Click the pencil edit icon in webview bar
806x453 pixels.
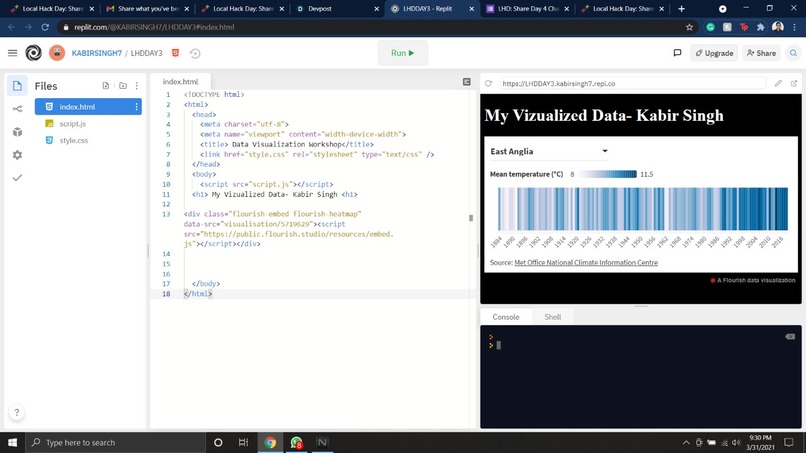[778, 83]
